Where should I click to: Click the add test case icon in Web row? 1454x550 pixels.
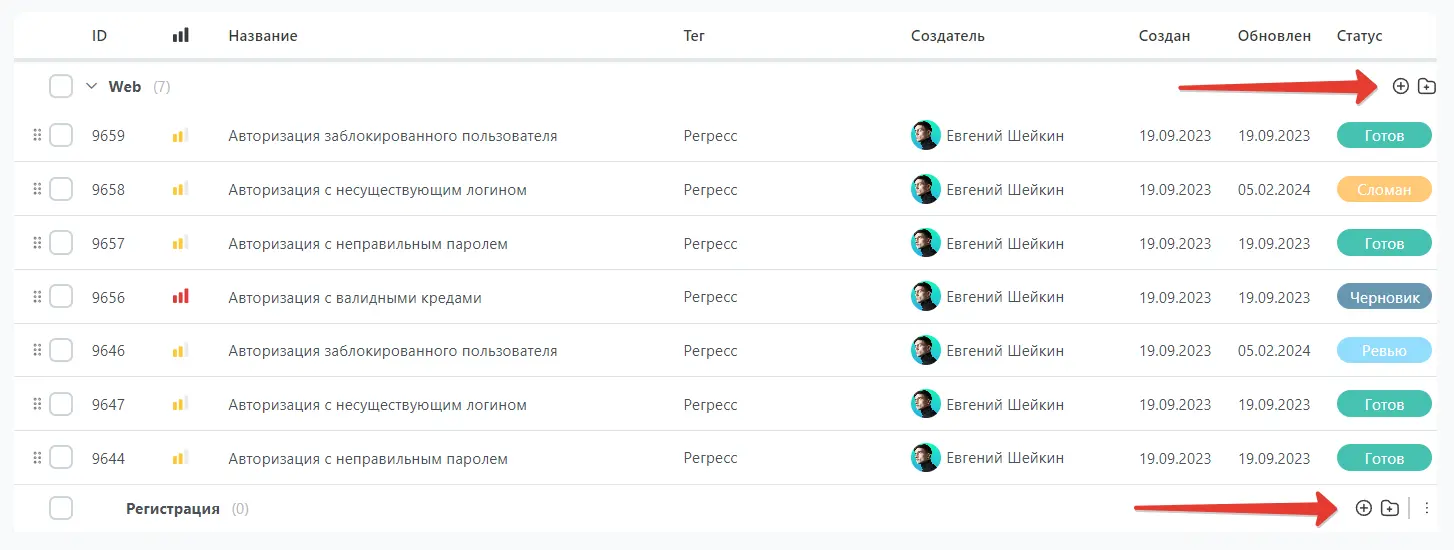coord(1400,87)
